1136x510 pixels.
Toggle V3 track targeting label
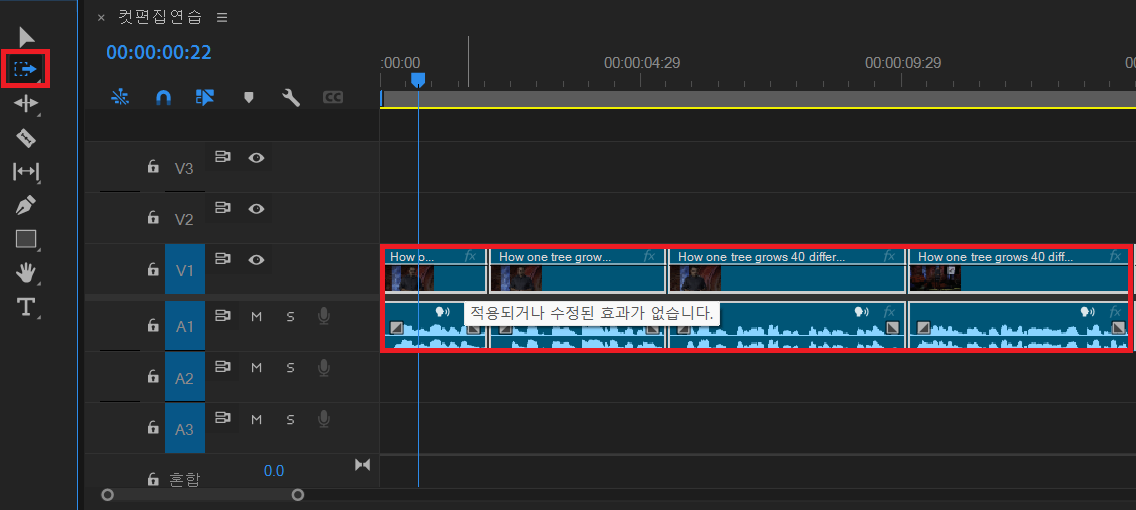pos(185,168)
